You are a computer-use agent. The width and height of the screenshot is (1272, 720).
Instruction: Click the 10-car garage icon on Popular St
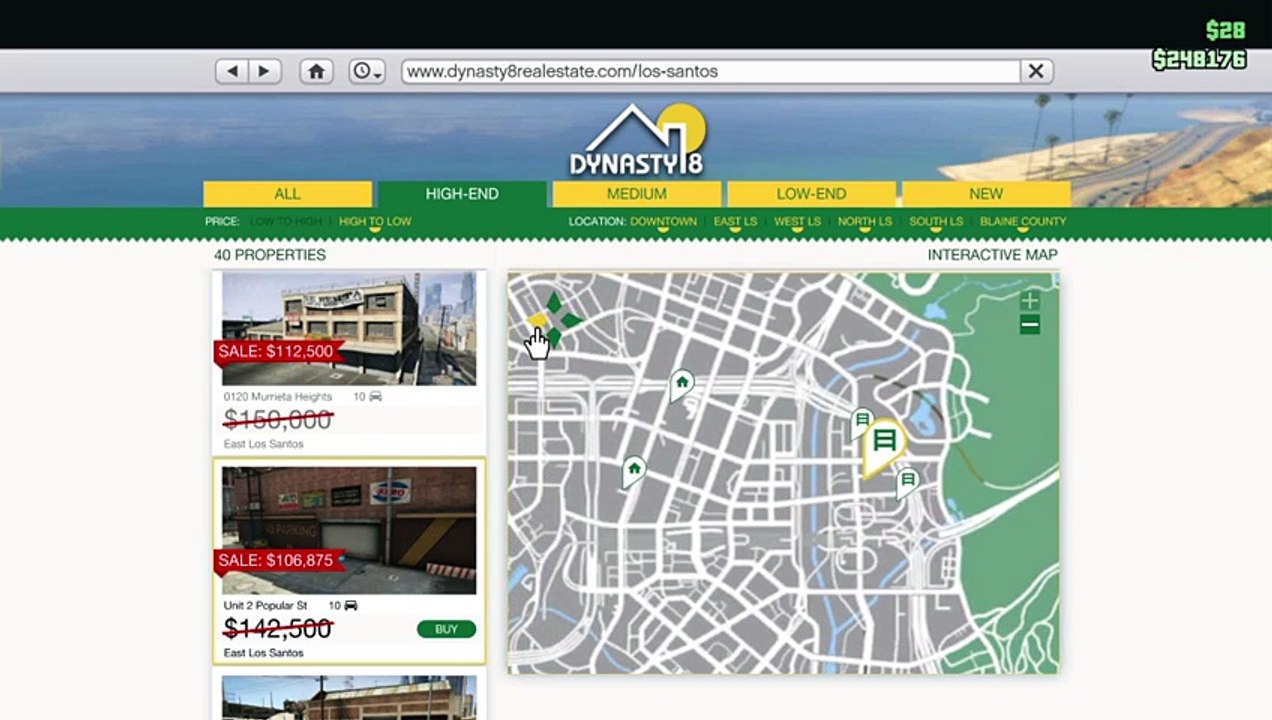point(351,606)
